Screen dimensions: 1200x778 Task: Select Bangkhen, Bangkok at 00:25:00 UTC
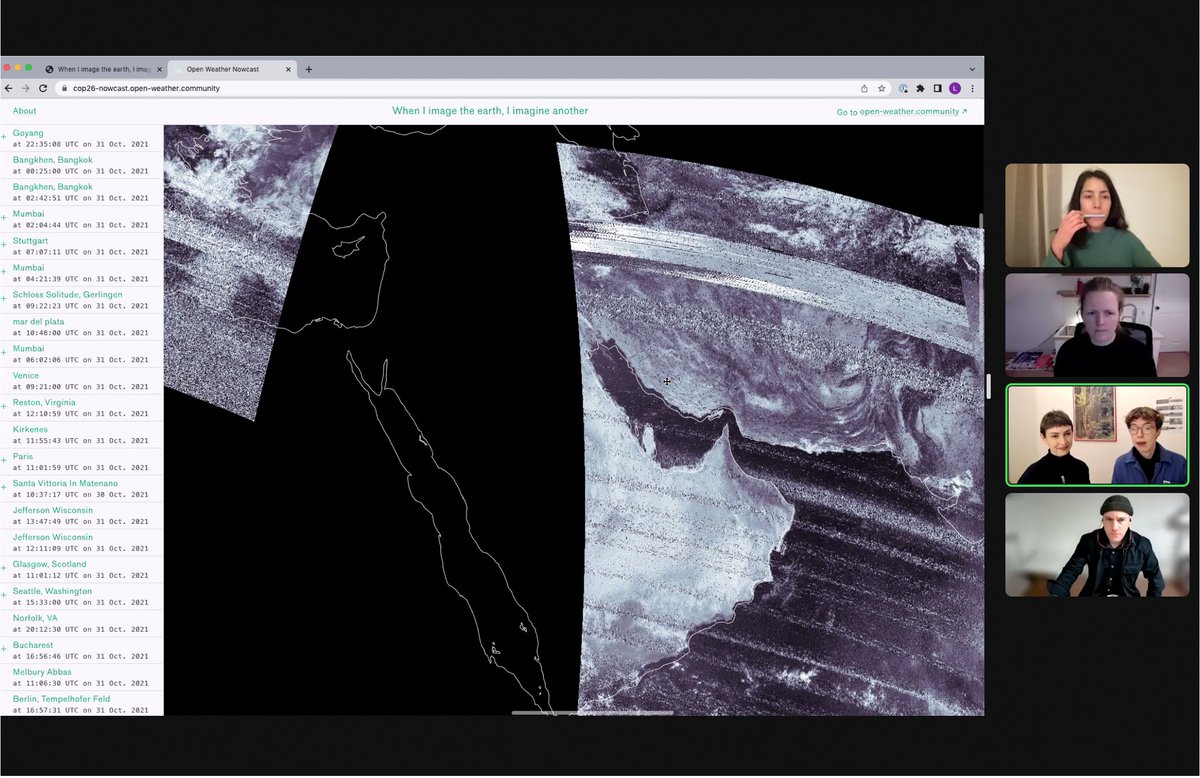coord(81,165)
